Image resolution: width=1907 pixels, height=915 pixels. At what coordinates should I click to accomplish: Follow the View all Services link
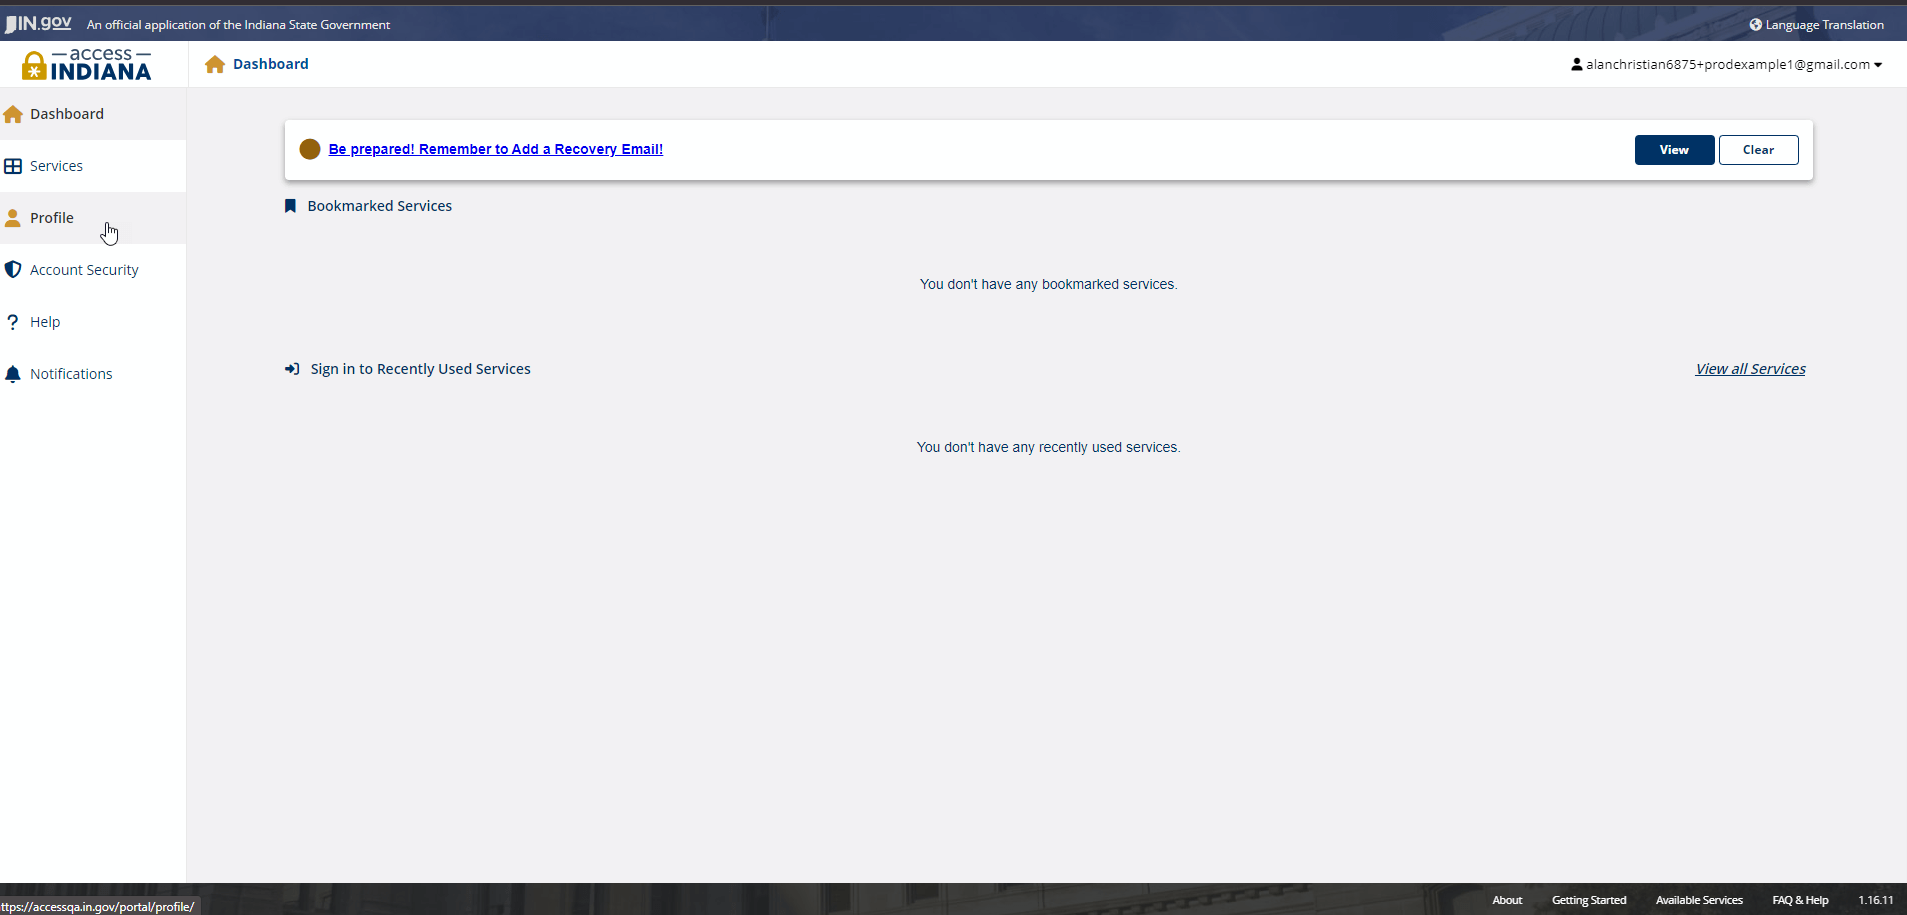(x=1750, y=369)
